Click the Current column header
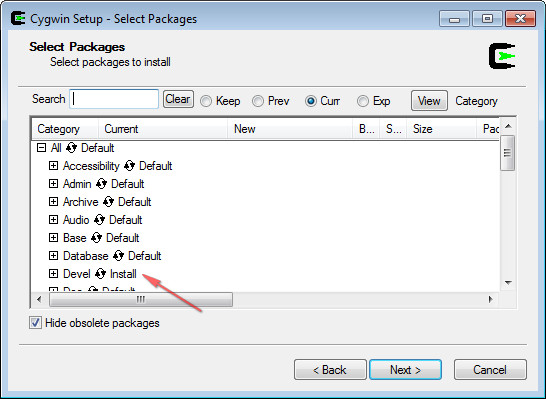Image resolution: width=546 pixels, height=399 pixels. (163, 129)
